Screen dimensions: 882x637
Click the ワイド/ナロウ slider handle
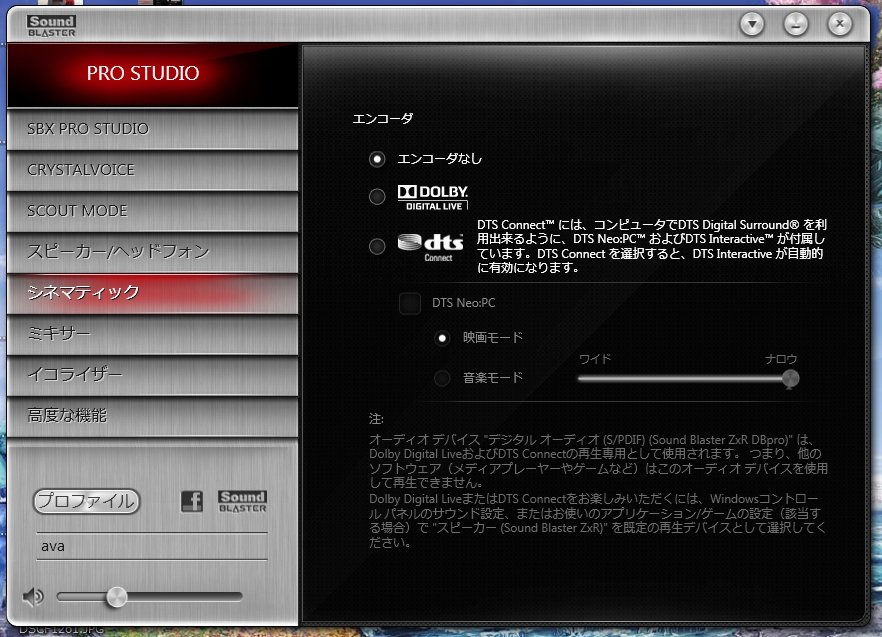(x=790, y=379)
